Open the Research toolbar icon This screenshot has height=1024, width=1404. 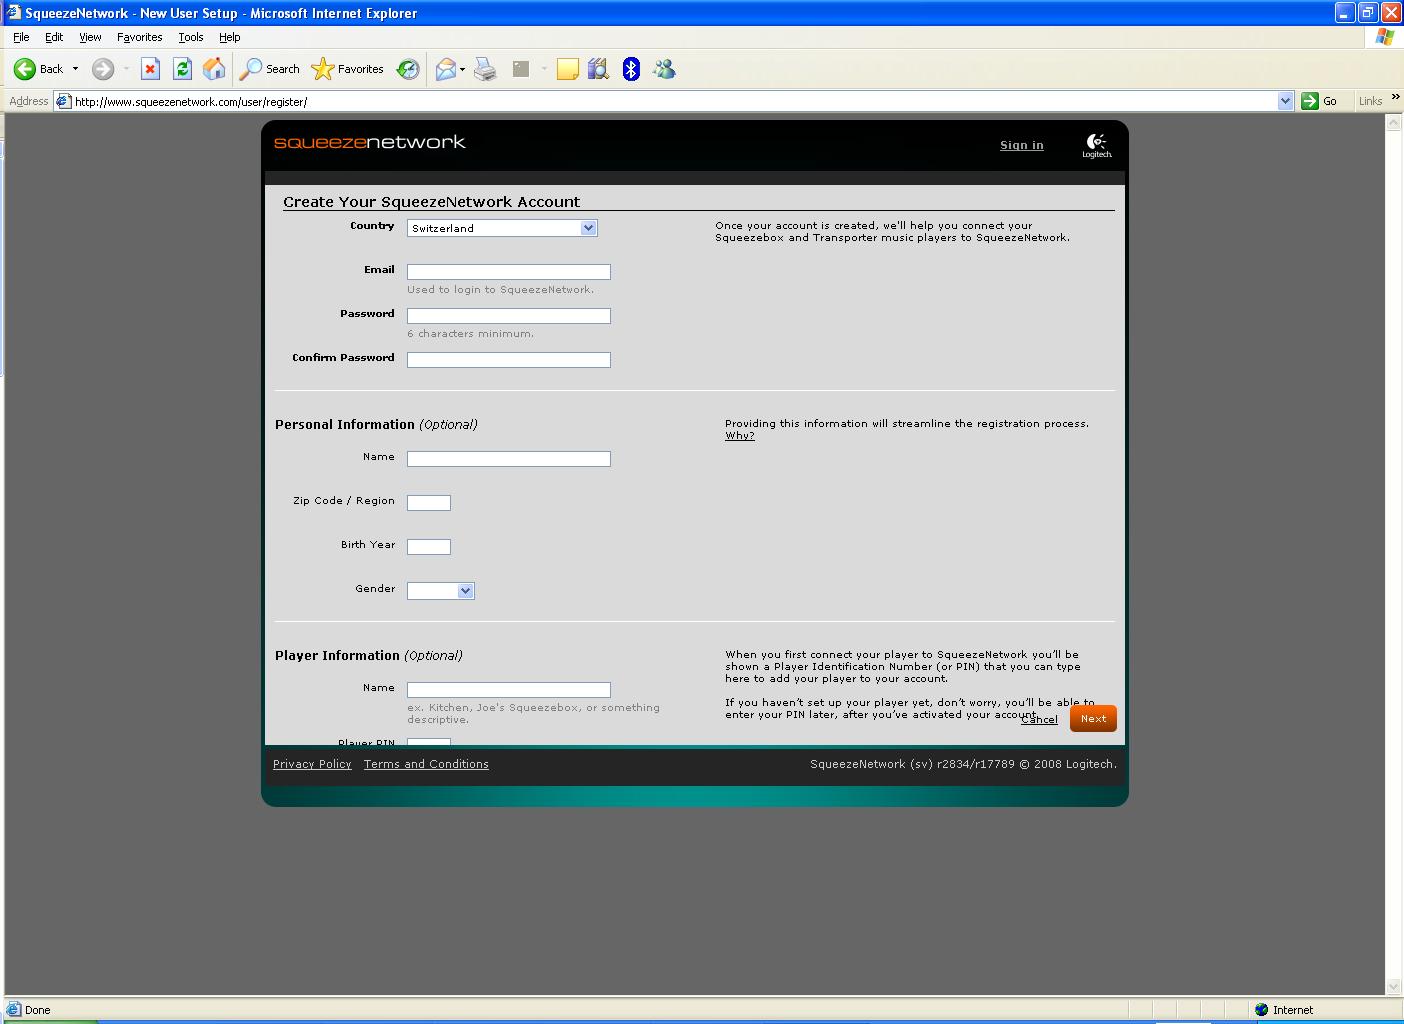tap(598, 69)
